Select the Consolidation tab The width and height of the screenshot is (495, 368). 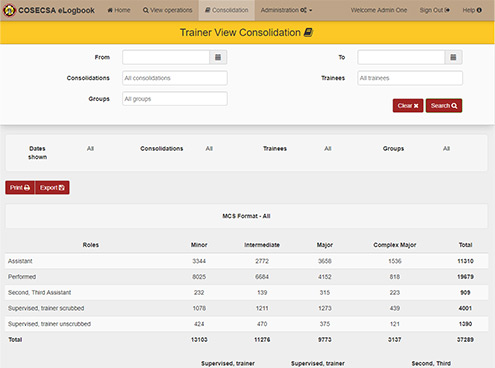[227, 10]
